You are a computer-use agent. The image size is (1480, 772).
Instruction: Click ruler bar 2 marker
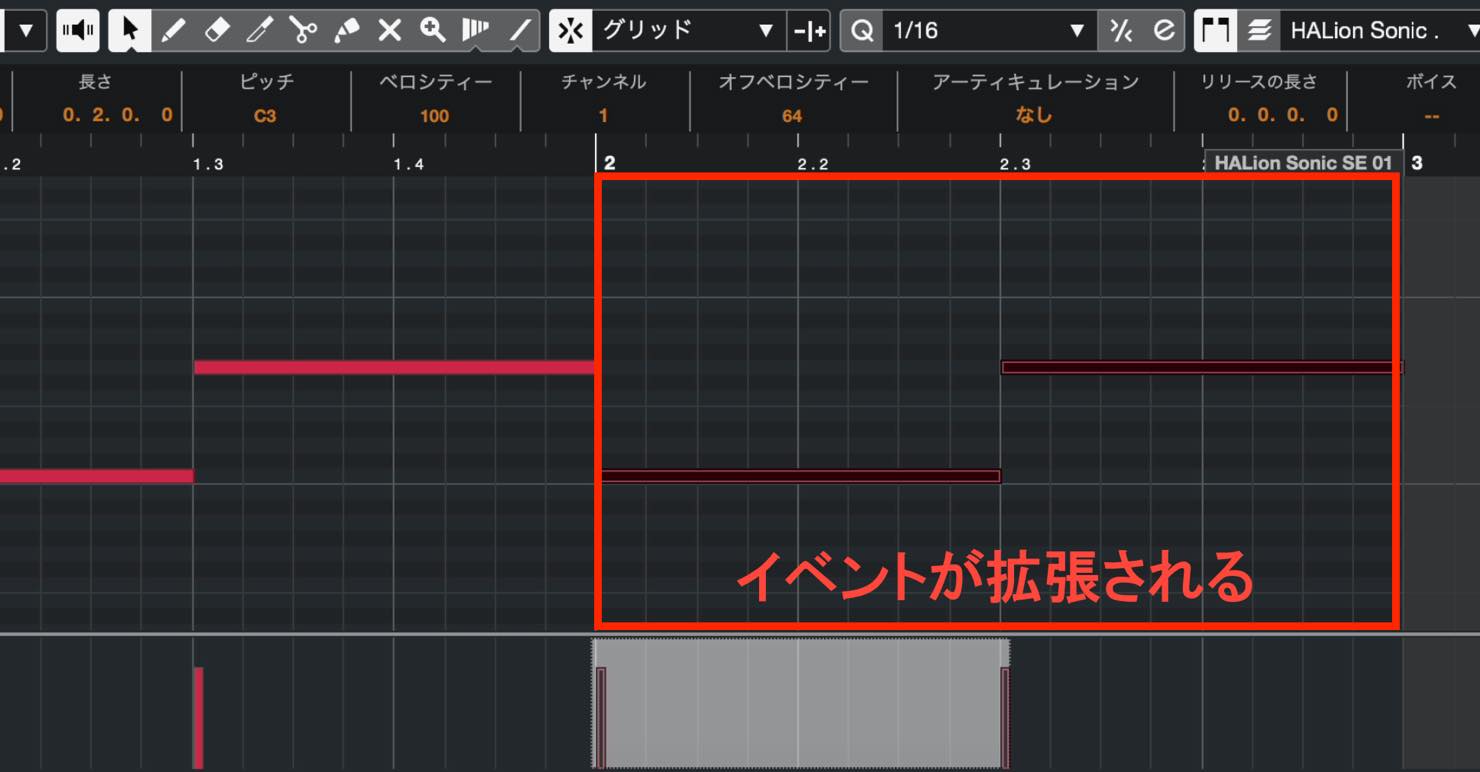coord(608,163)
